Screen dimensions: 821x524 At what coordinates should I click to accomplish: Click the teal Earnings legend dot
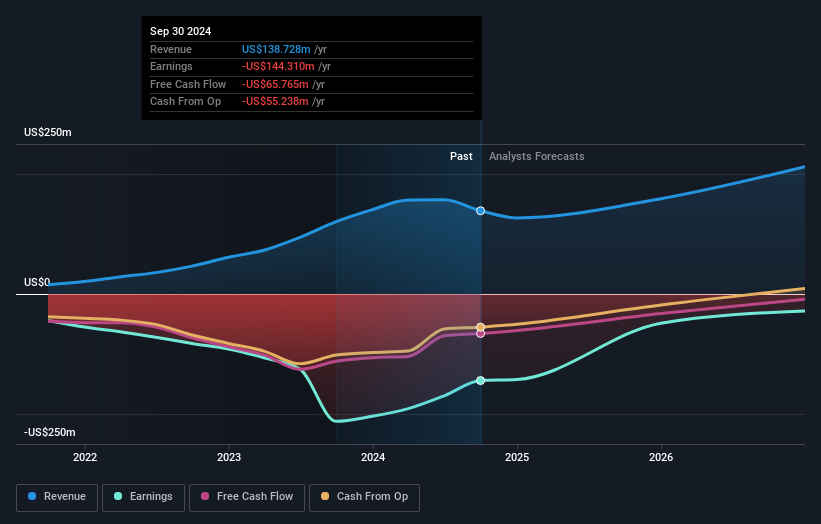(x=118, y=496)
